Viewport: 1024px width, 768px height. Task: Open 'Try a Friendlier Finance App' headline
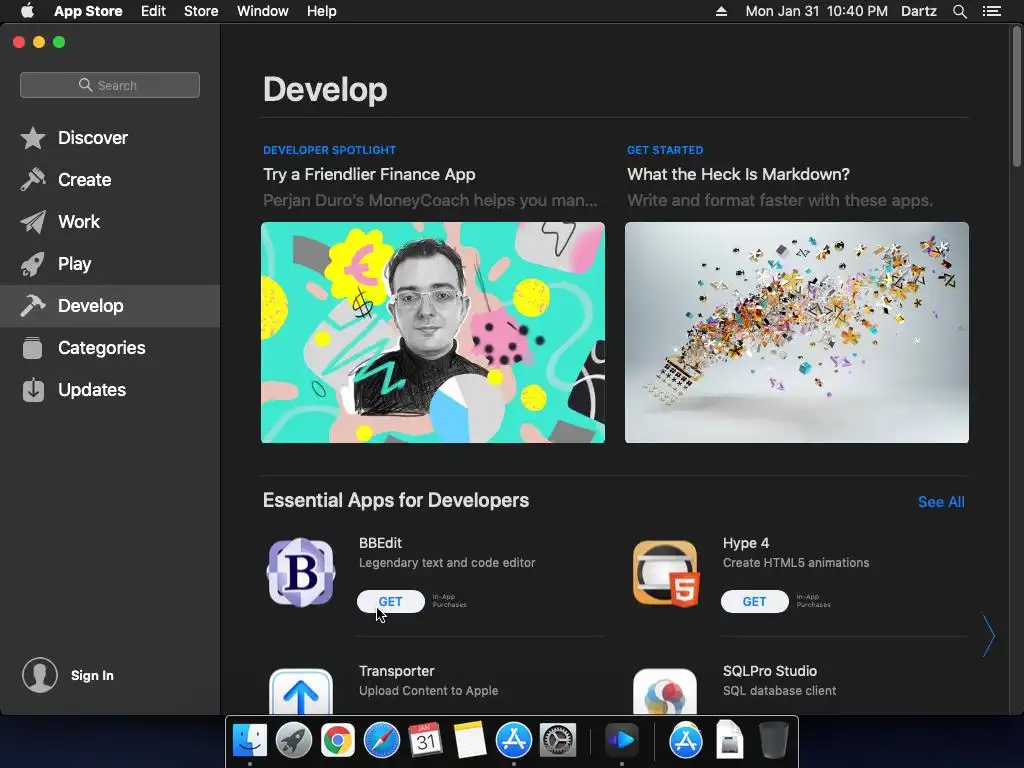[369, 174]
